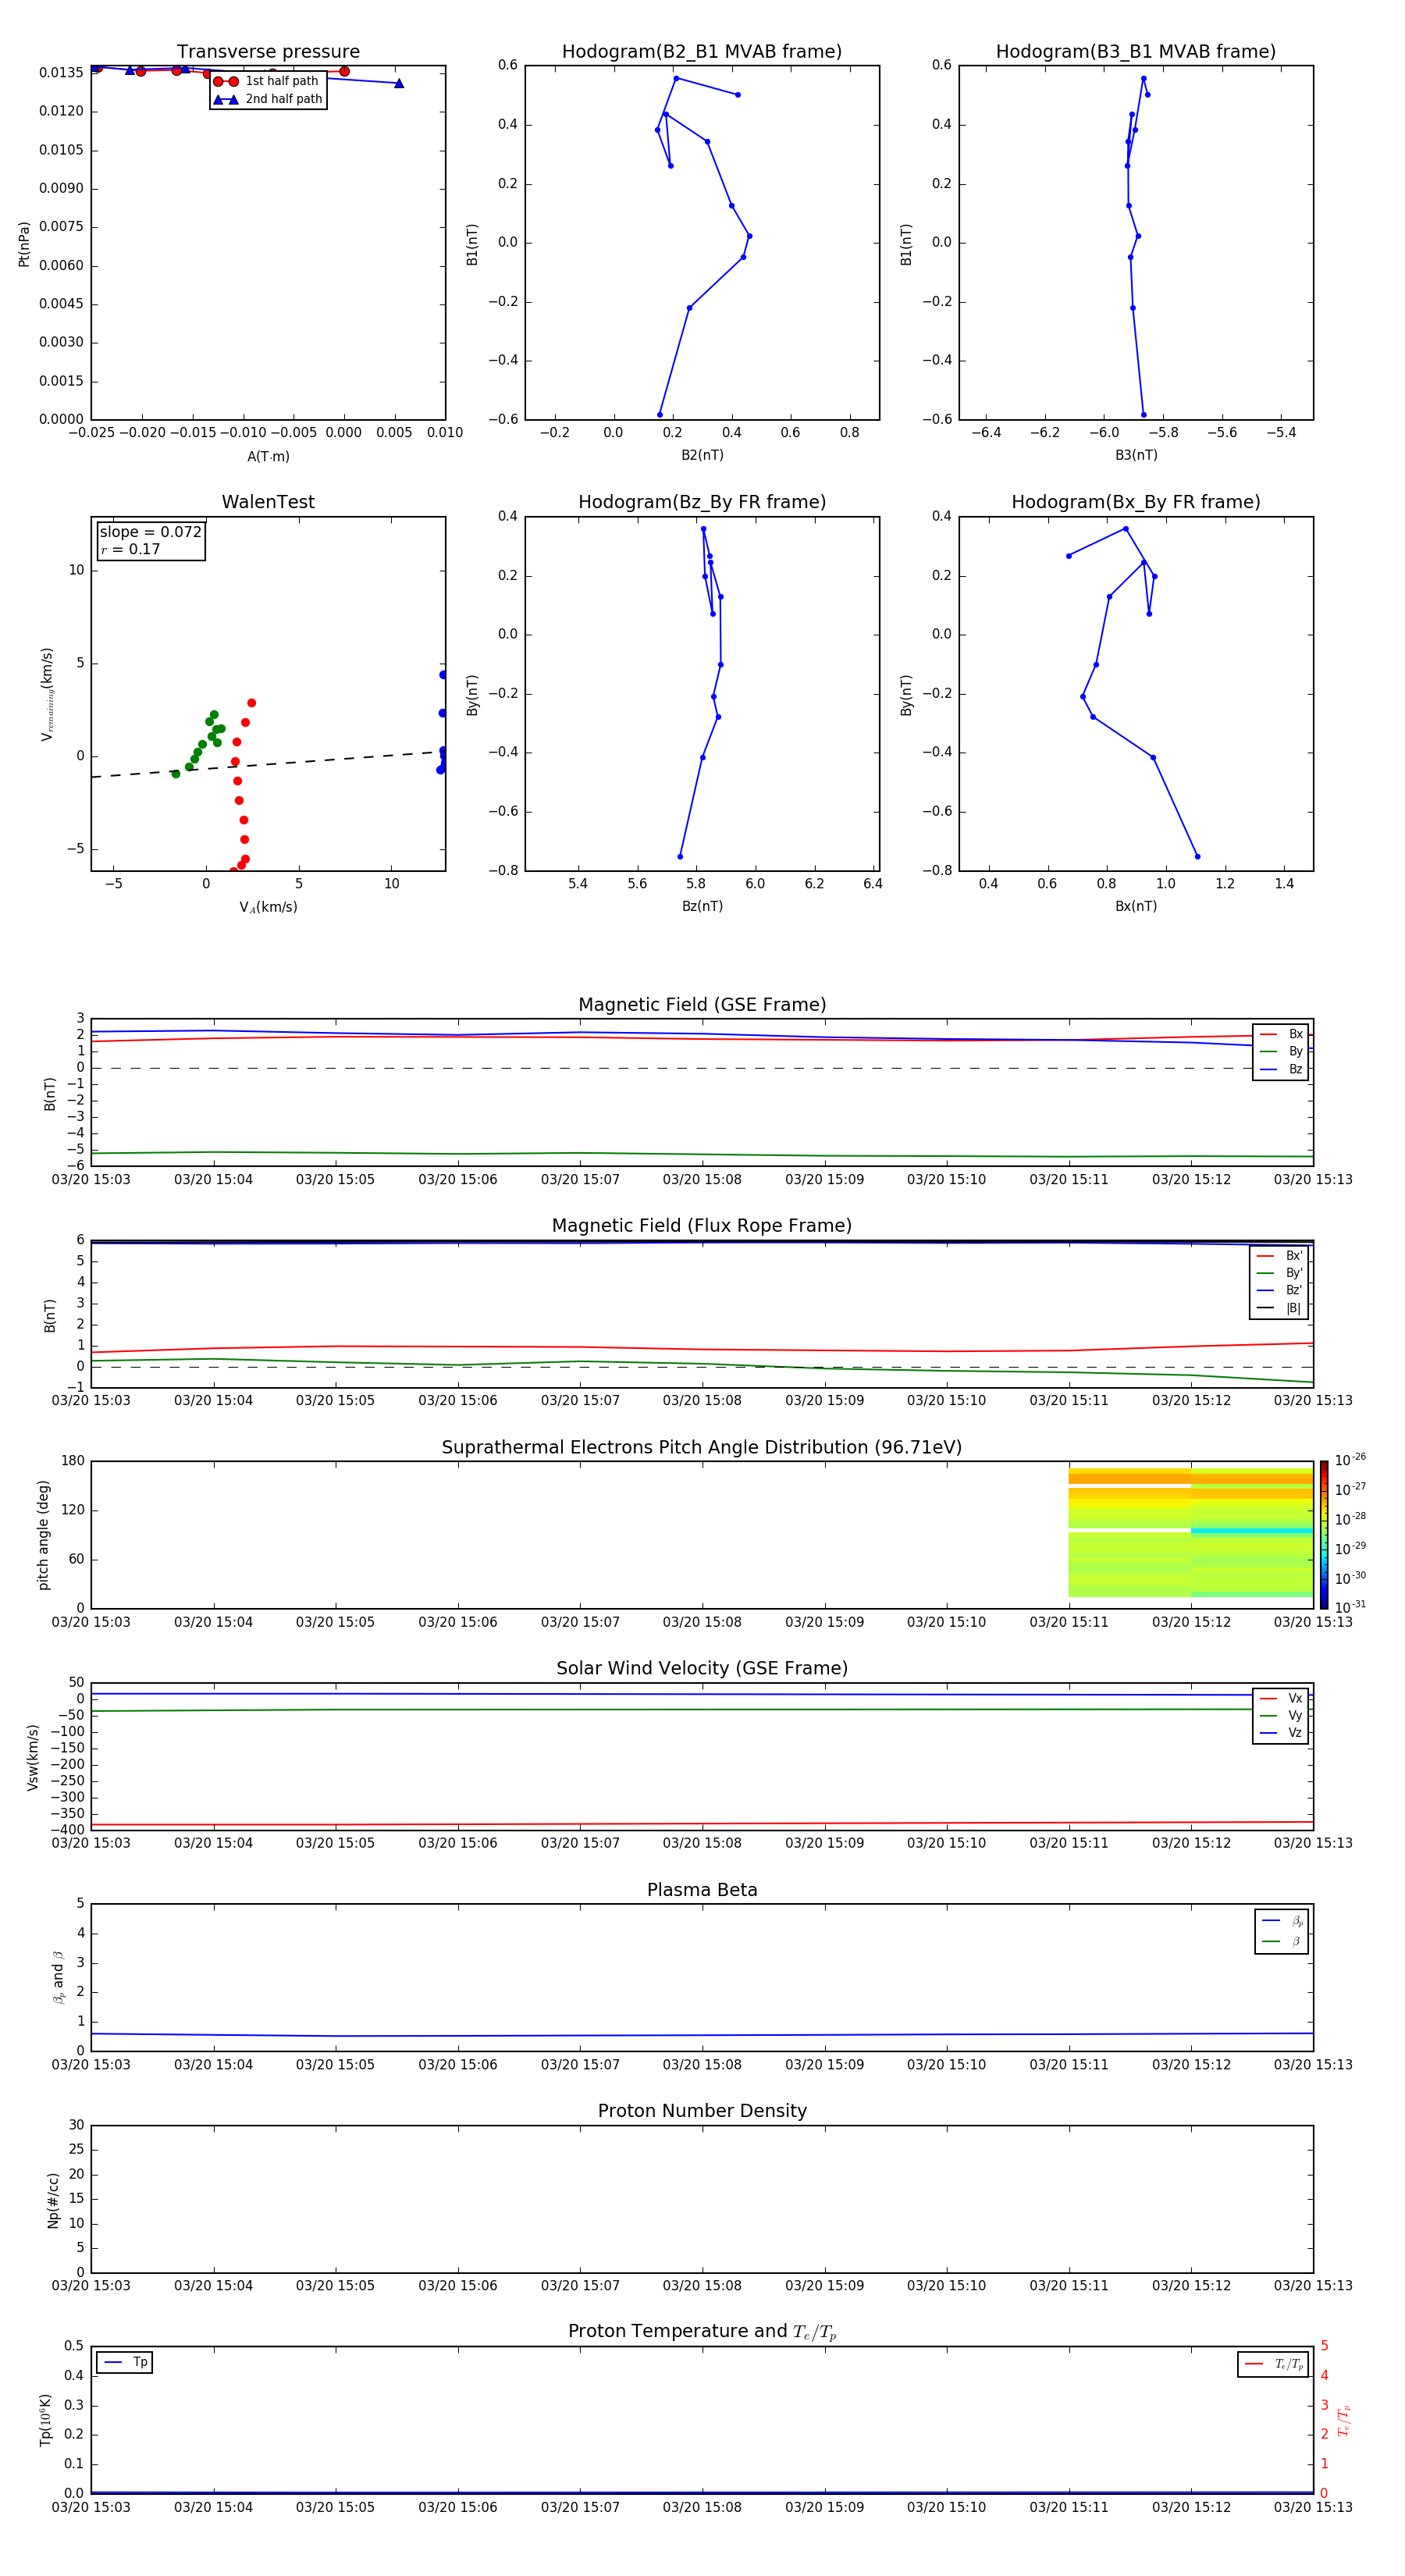Click the "B3(nT)" x-axis label

tap(1136, 455)
